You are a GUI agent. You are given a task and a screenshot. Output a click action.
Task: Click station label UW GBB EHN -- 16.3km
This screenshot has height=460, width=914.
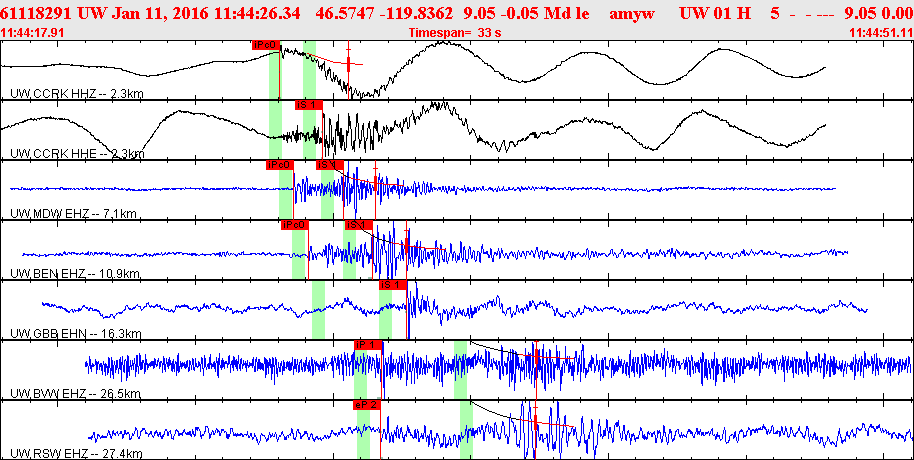point(75,334)
